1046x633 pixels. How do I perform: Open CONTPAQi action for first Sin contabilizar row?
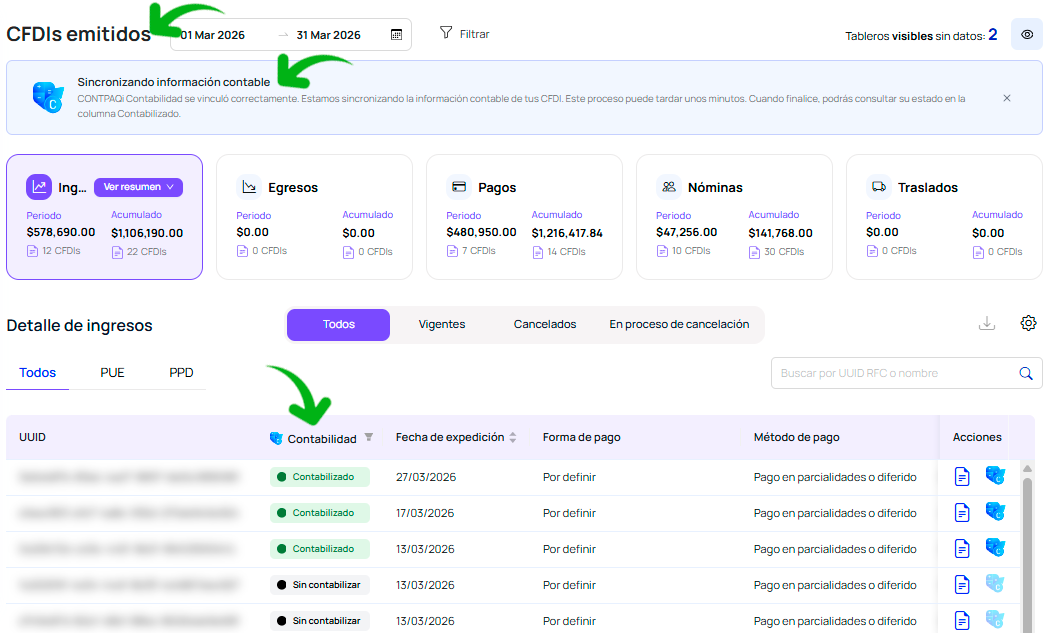[x=995, y=584]
